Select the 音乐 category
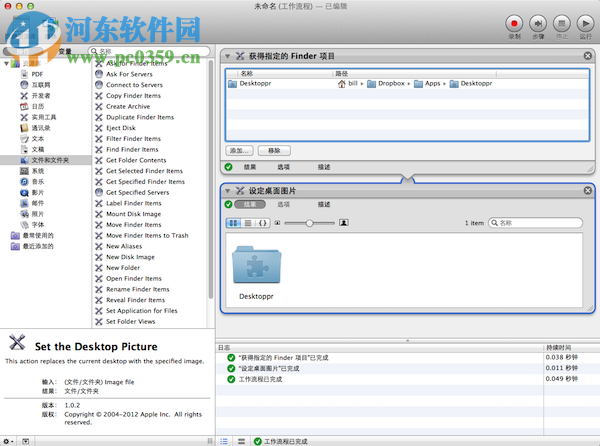Viewport: 600px width, 446px height. coord(32,181)
